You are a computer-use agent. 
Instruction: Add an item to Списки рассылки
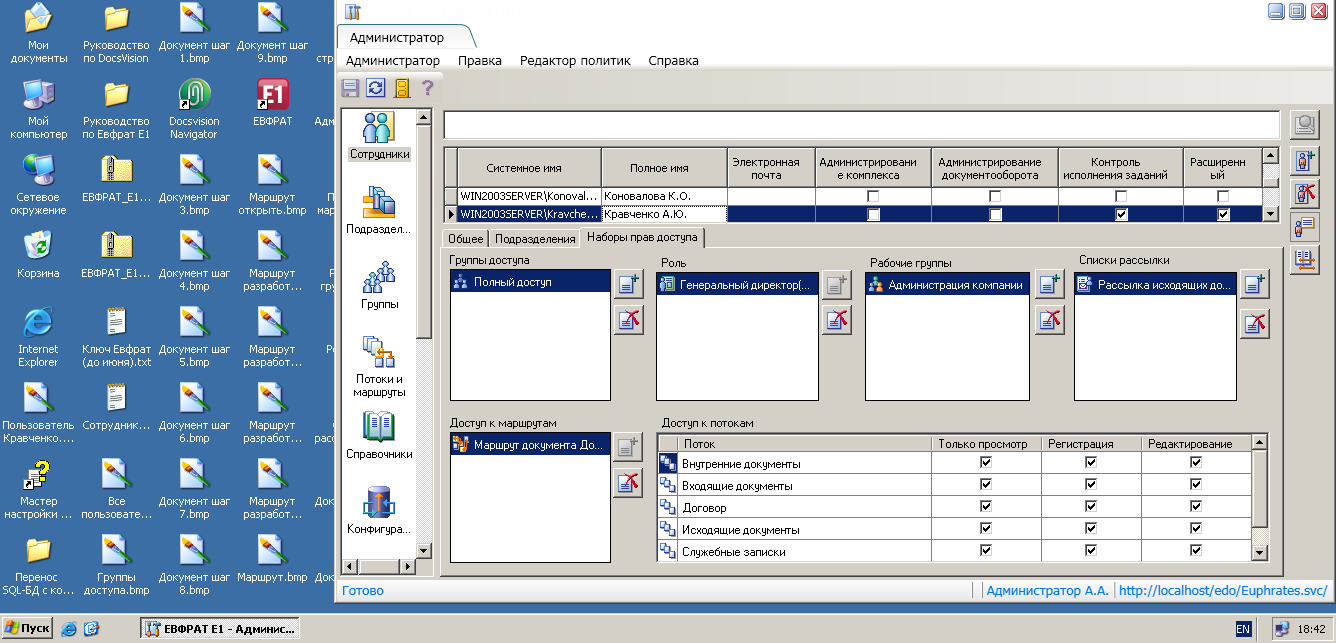click(1255, 285)
